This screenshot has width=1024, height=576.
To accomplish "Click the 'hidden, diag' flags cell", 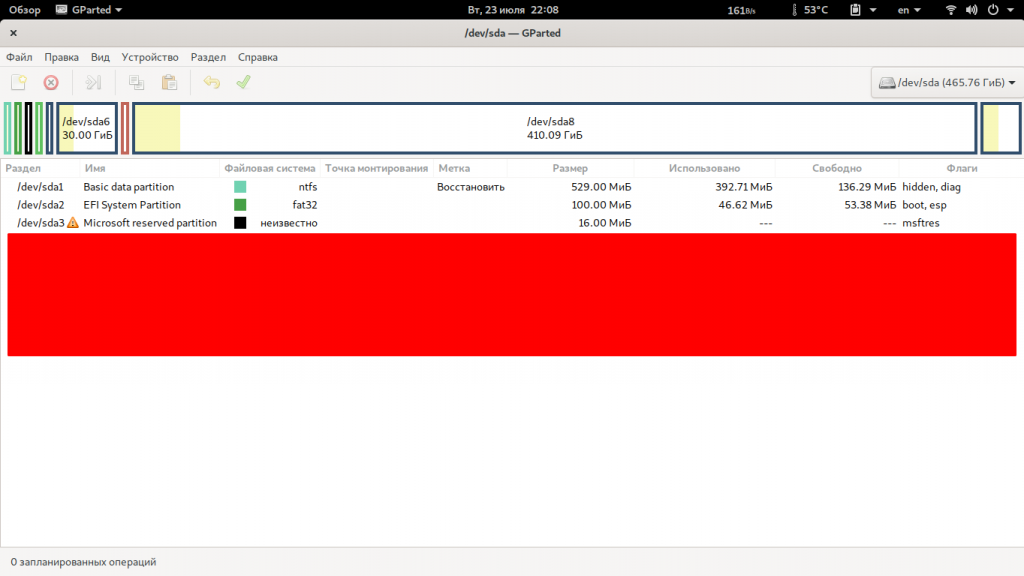I will click(931, 187).
